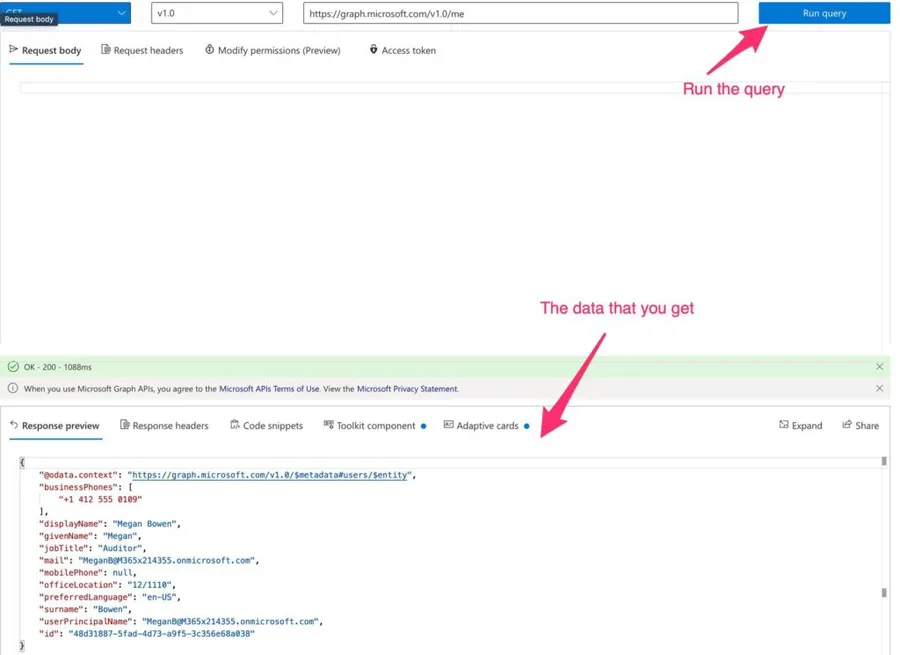Open the Toolkit component tab
Image resolution: width=900 pixels, height=655 pixels.
pyautogui.click(x=369, y=425)
